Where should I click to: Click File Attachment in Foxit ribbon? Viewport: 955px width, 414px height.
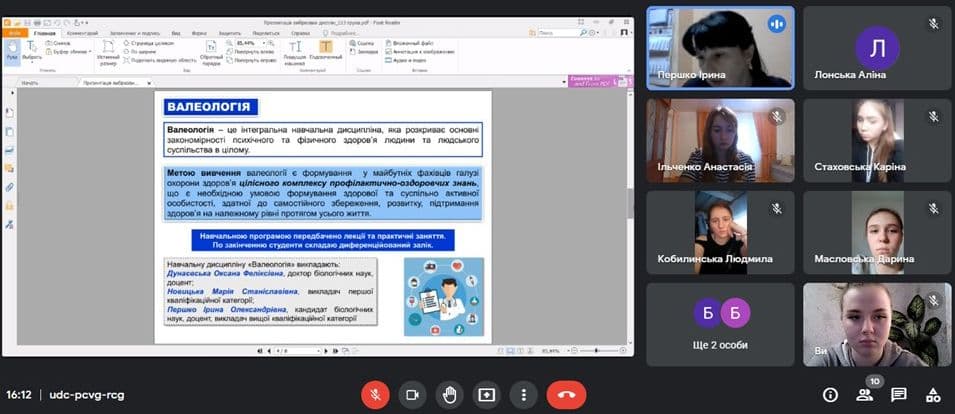[x=409, y=44]
